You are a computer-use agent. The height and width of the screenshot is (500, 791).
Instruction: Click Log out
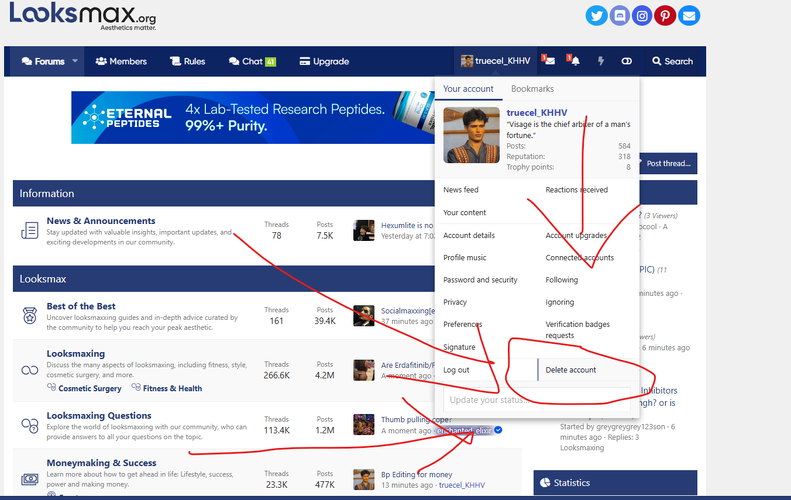click(x=456, y=370)
